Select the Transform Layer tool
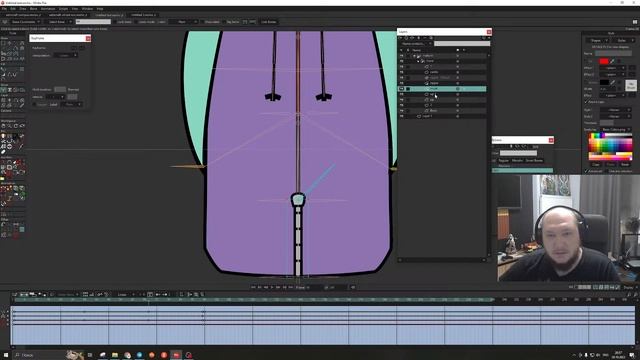The width and height of the screenshot is (640, 360). tap(3, 100)
